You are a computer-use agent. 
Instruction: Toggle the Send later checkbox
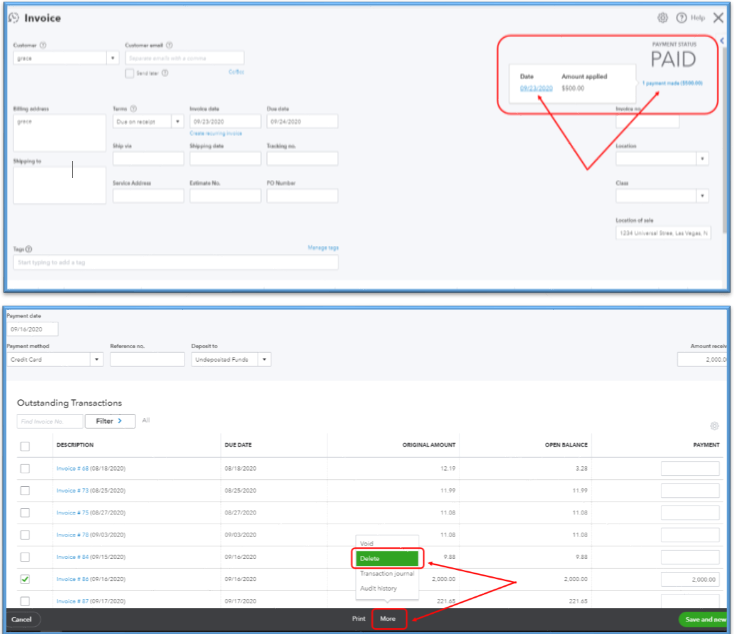(x=130, y=74)
